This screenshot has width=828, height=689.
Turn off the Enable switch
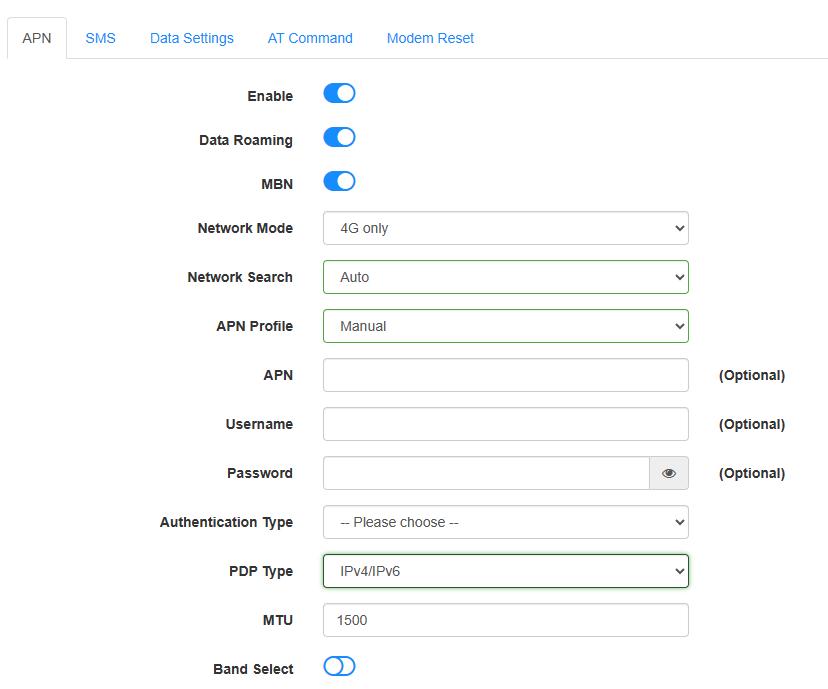pos(339,94)
